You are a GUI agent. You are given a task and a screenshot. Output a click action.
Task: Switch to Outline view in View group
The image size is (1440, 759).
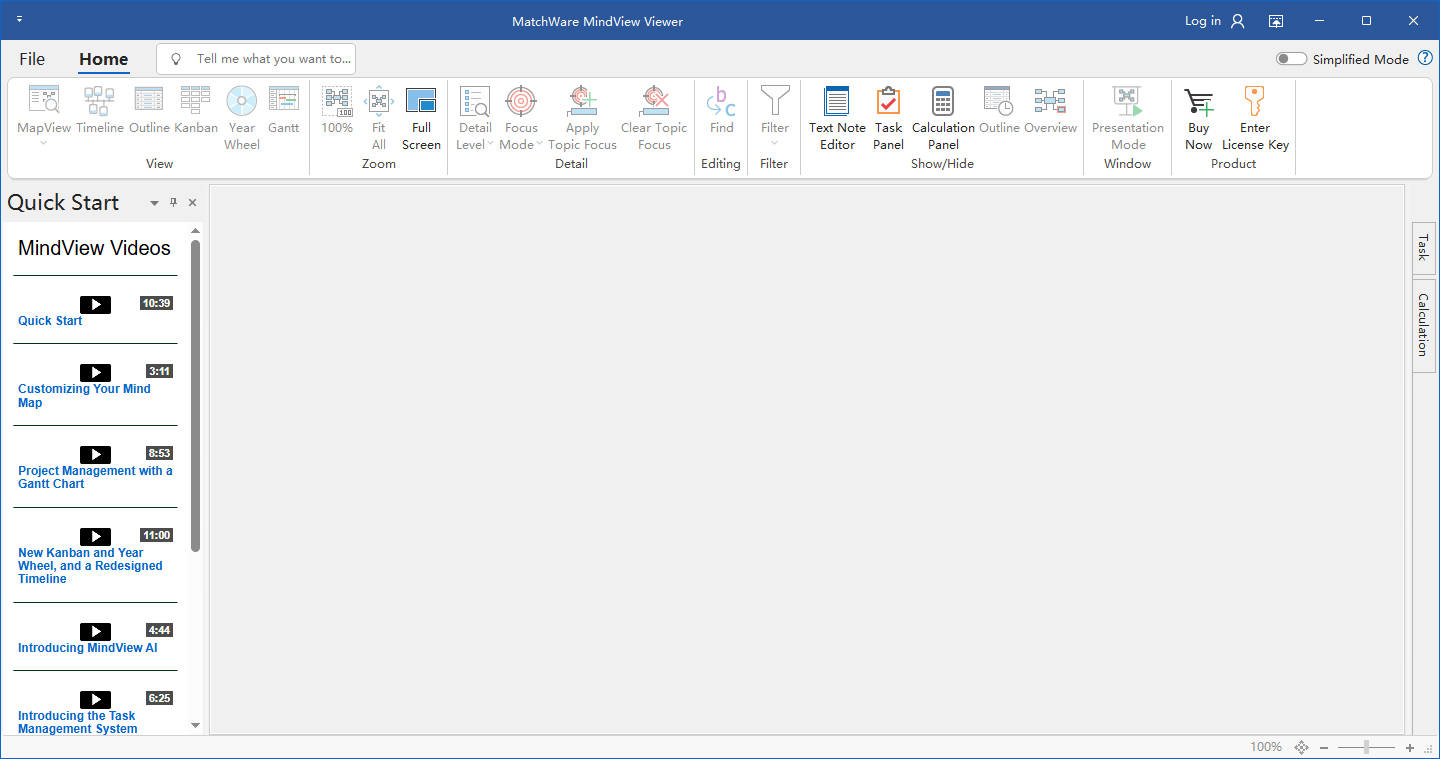(149, 110)
